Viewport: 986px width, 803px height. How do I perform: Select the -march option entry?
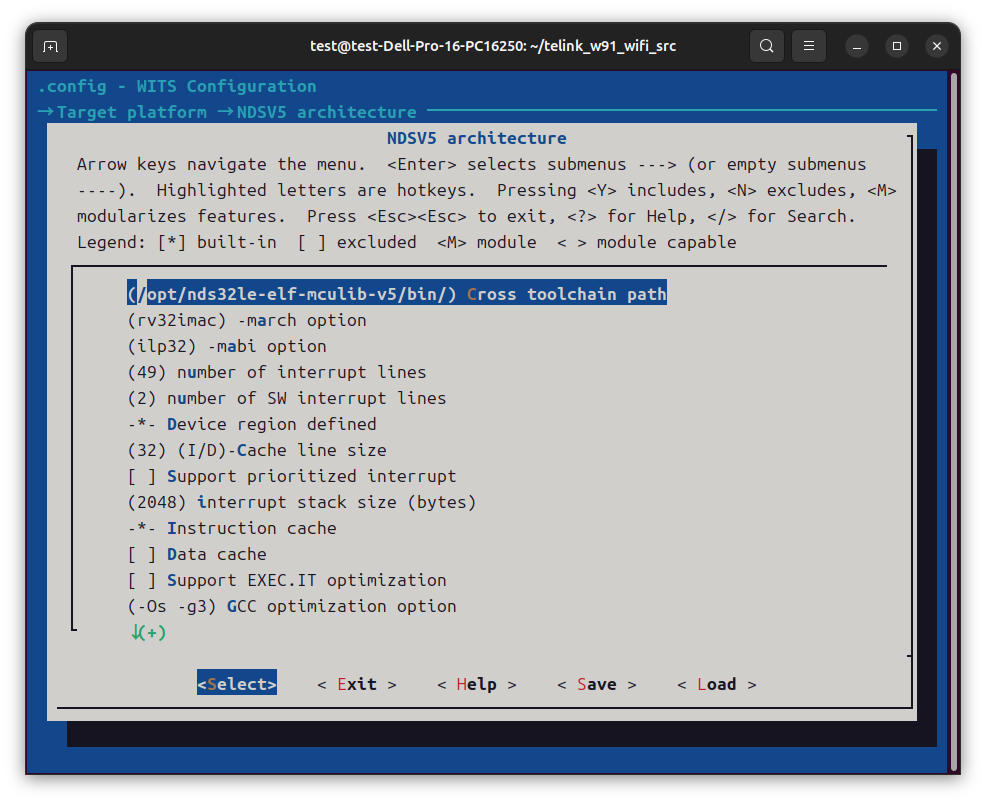point(247,320)
